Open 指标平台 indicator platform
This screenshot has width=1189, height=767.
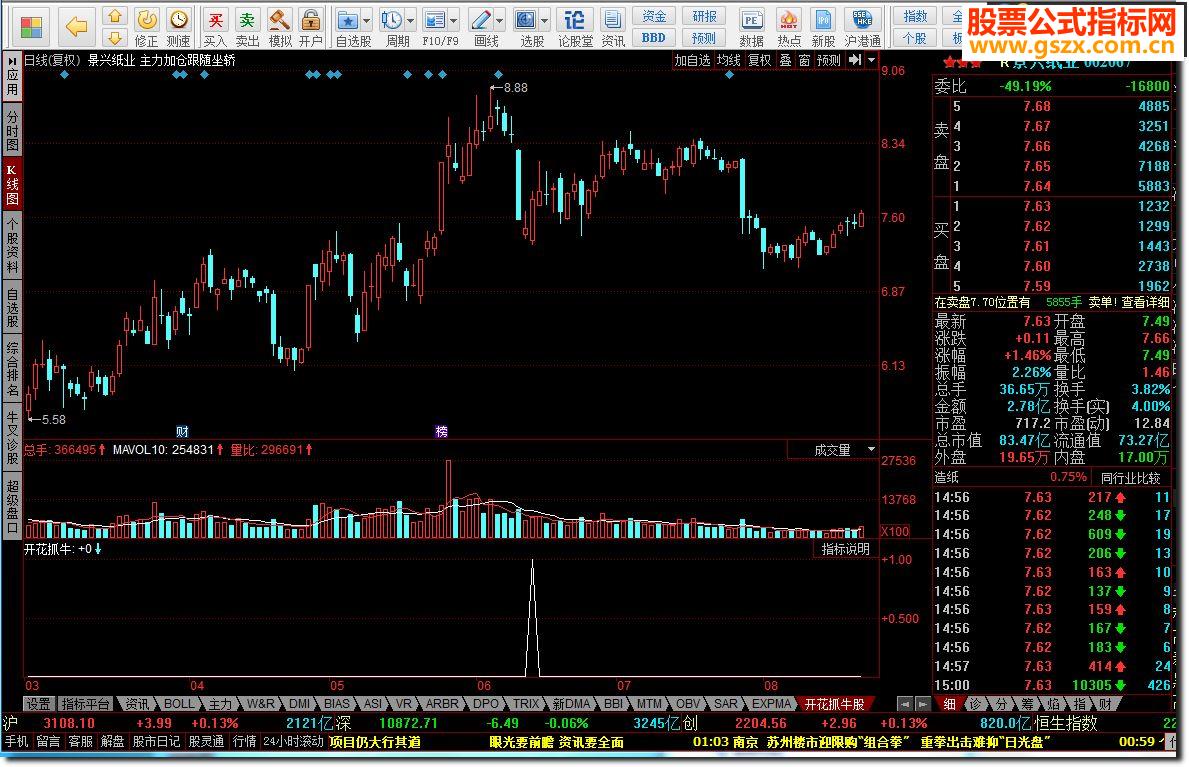pos(86,704)
